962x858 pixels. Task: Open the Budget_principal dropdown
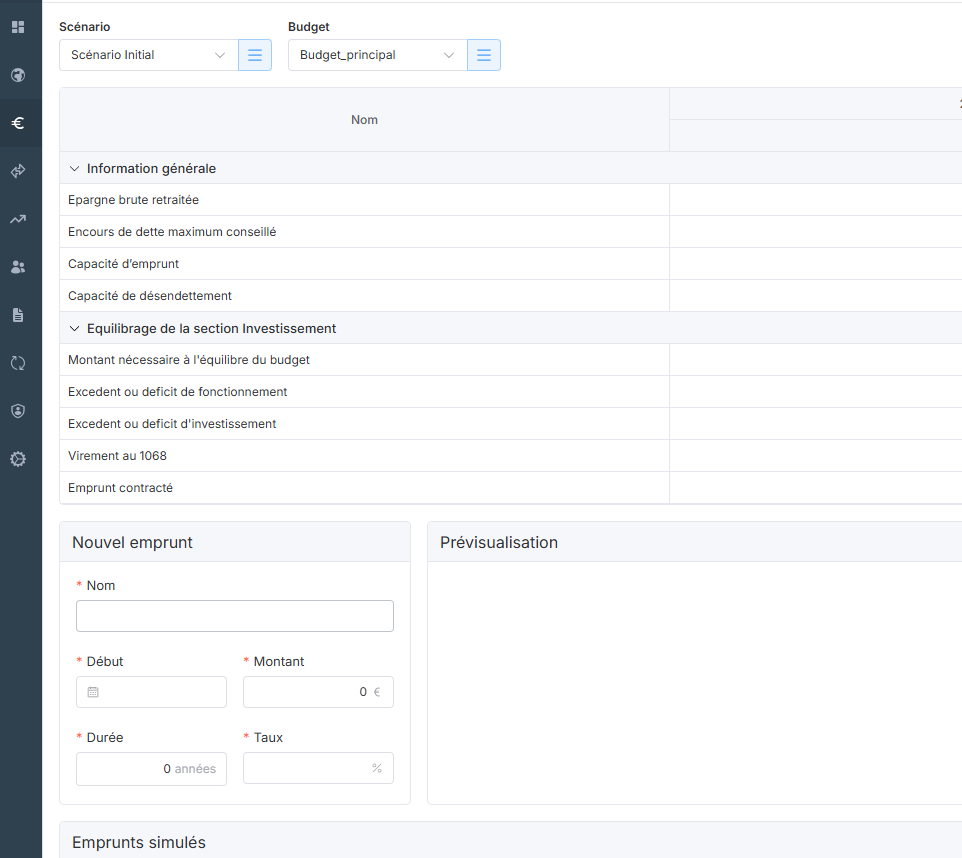point(377,55)
